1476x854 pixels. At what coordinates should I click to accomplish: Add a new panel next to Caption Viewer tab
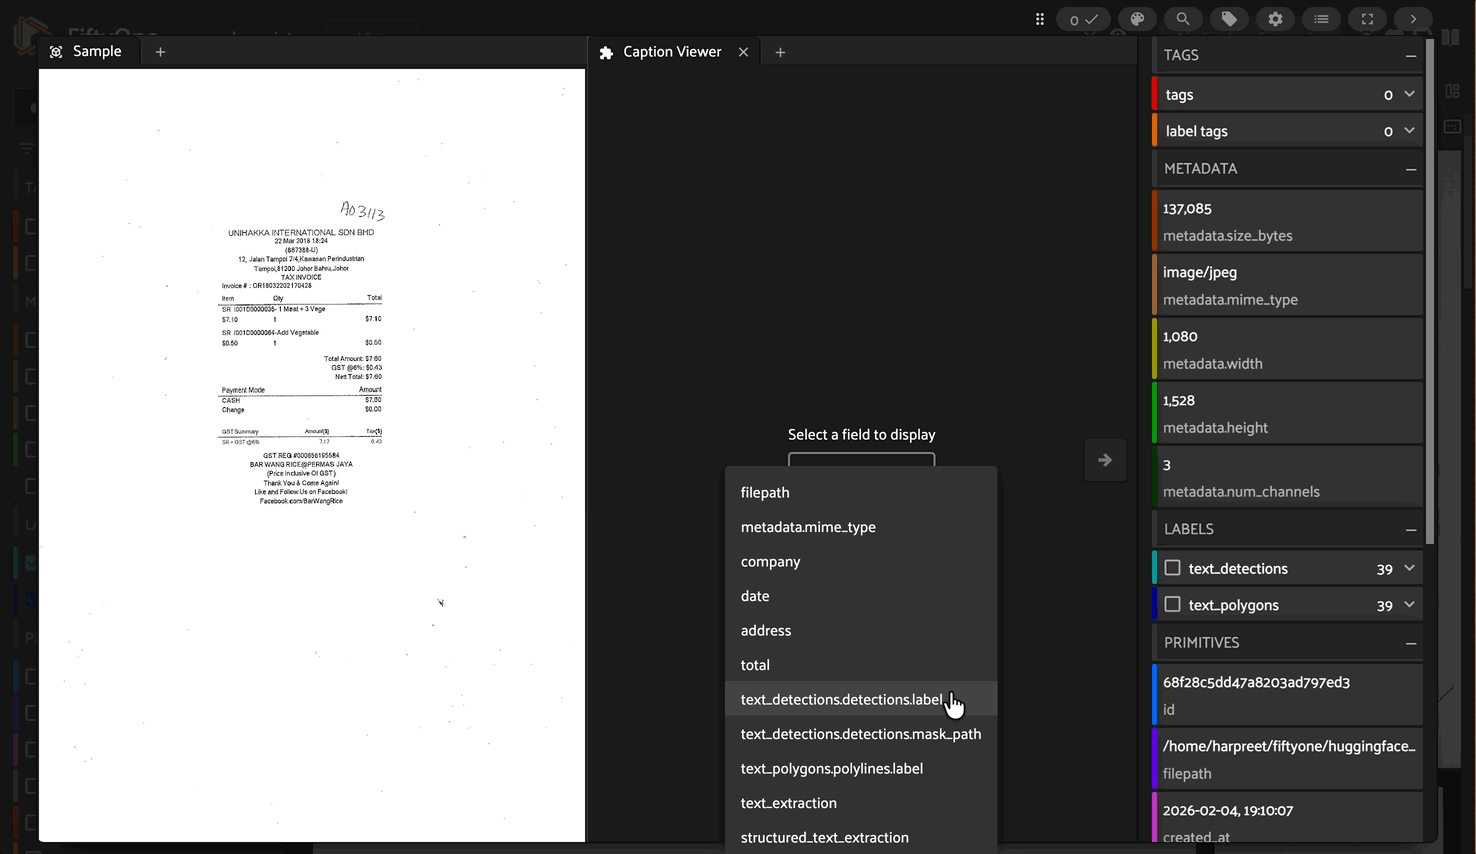[780, 52]
